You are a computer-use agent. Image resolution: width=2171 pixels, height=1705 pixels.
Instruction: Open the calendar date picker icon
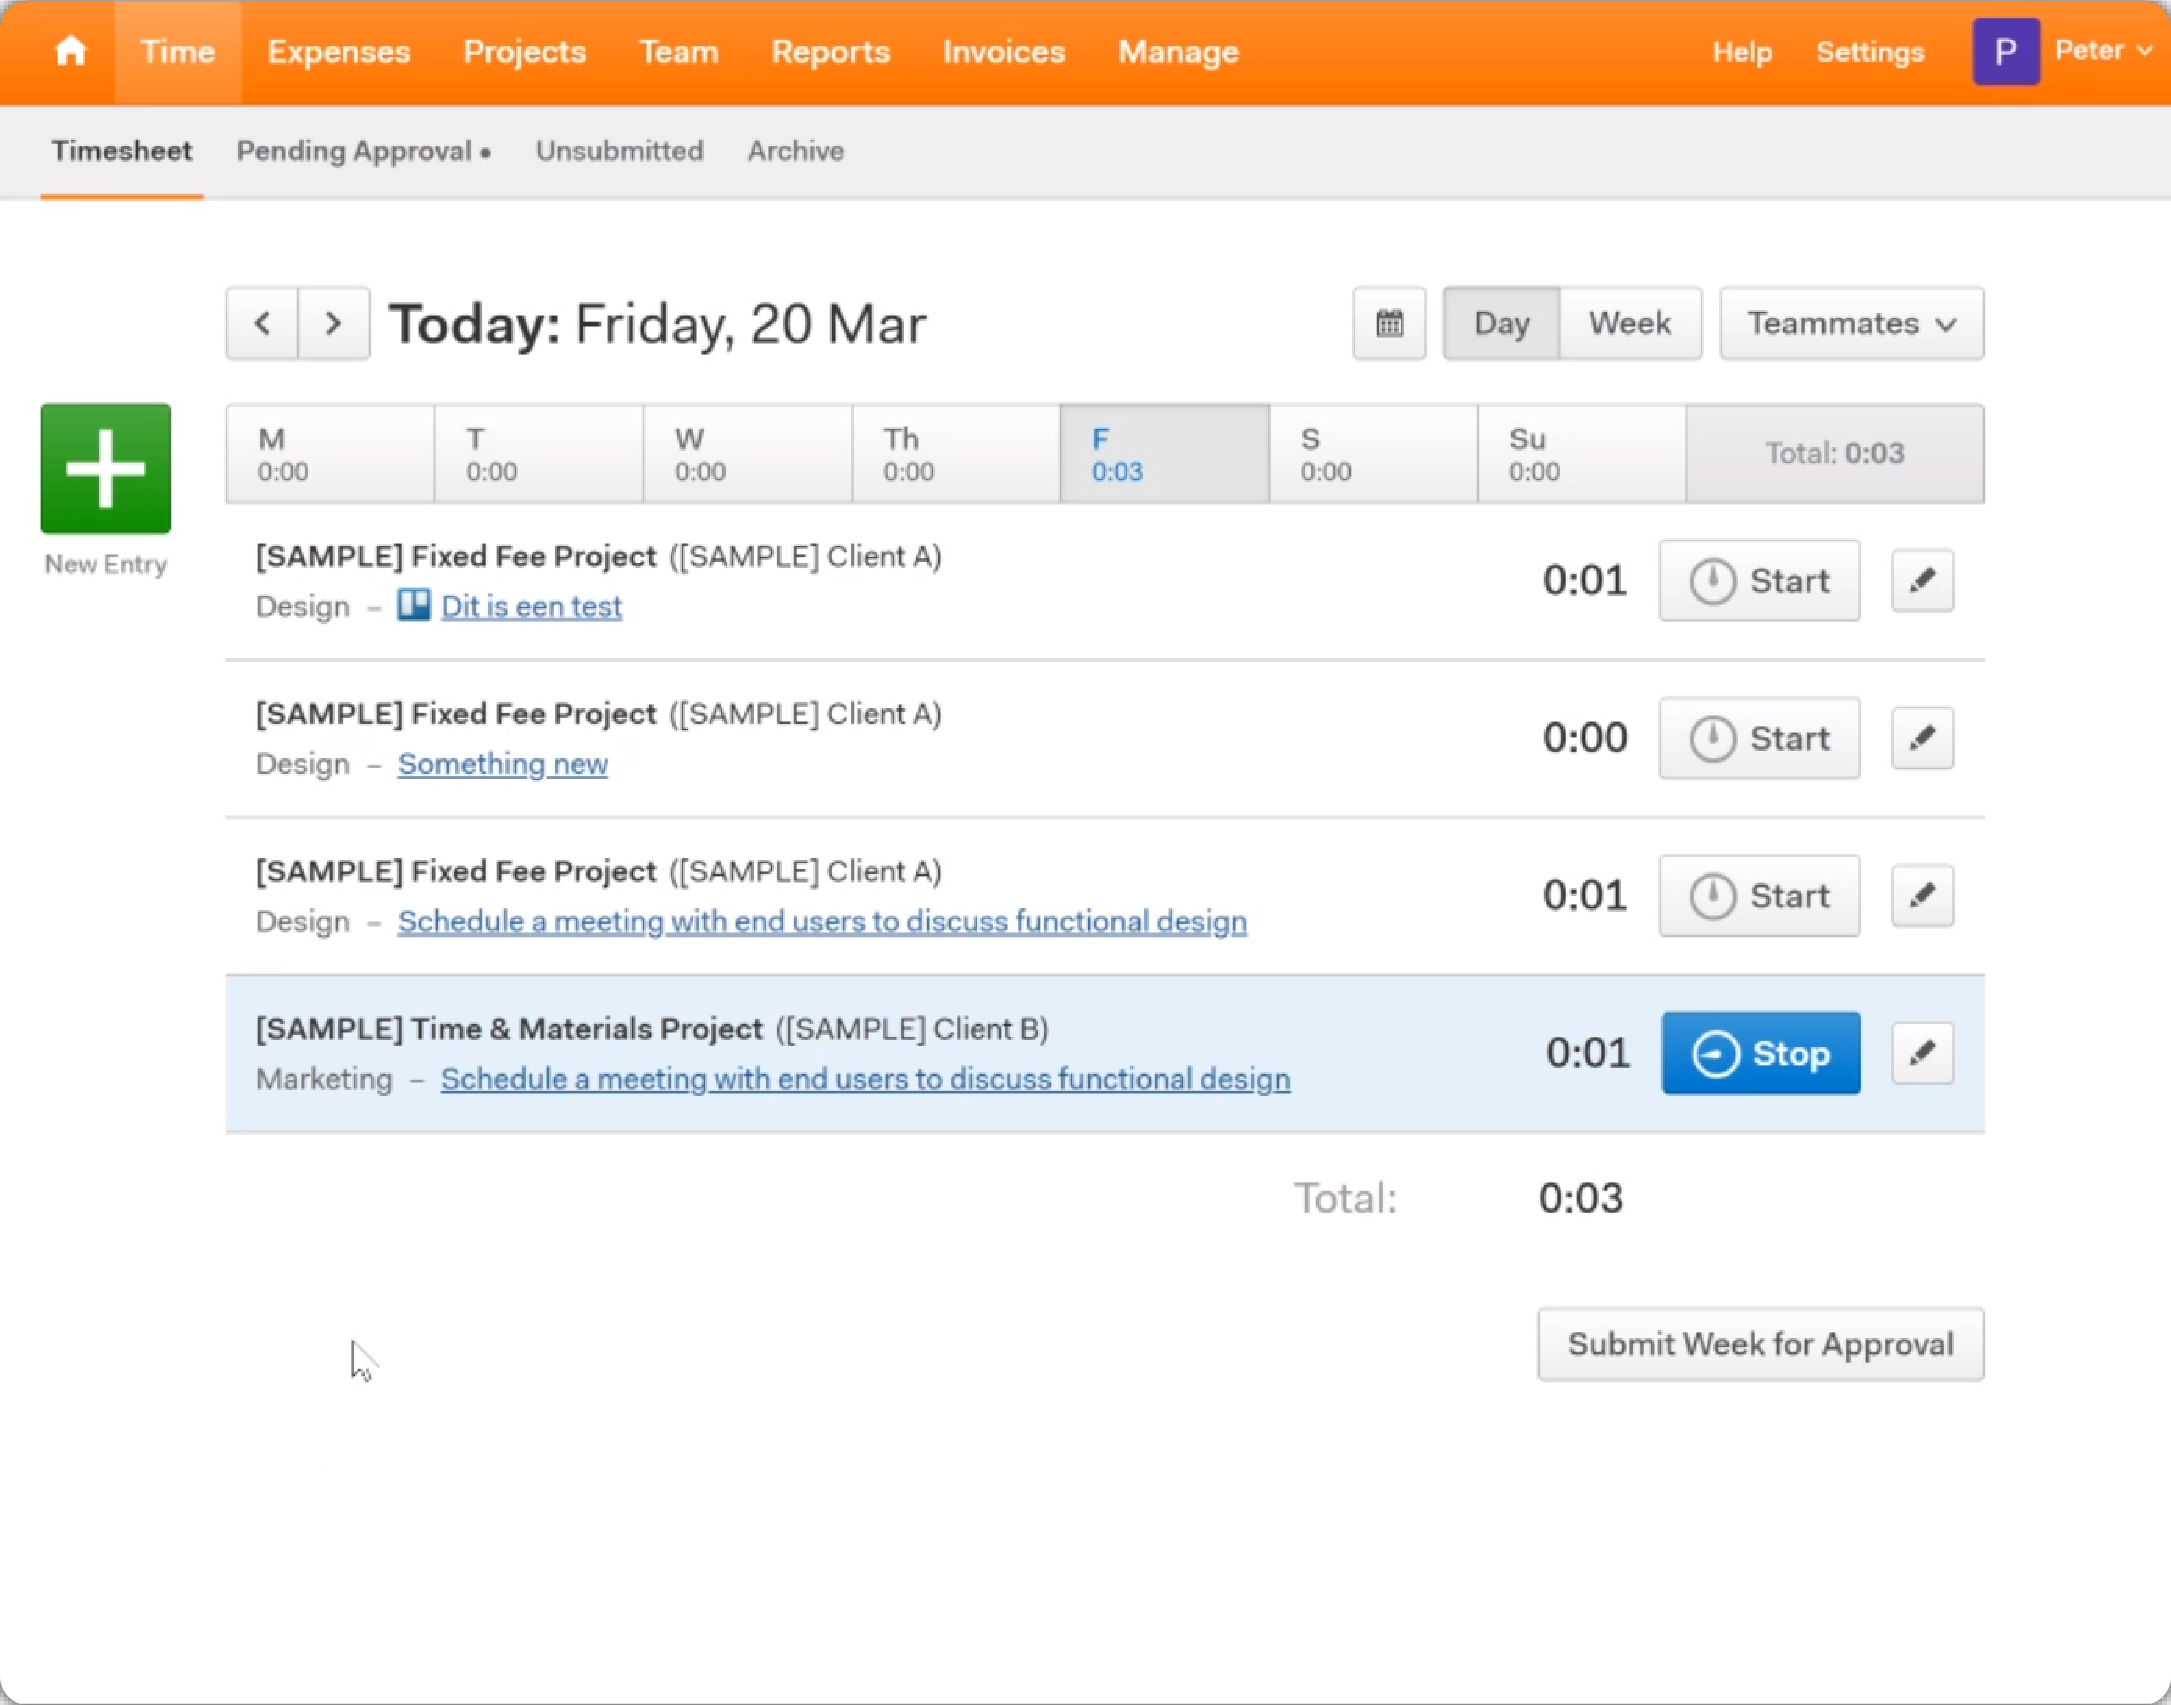tap(1389, 323)
